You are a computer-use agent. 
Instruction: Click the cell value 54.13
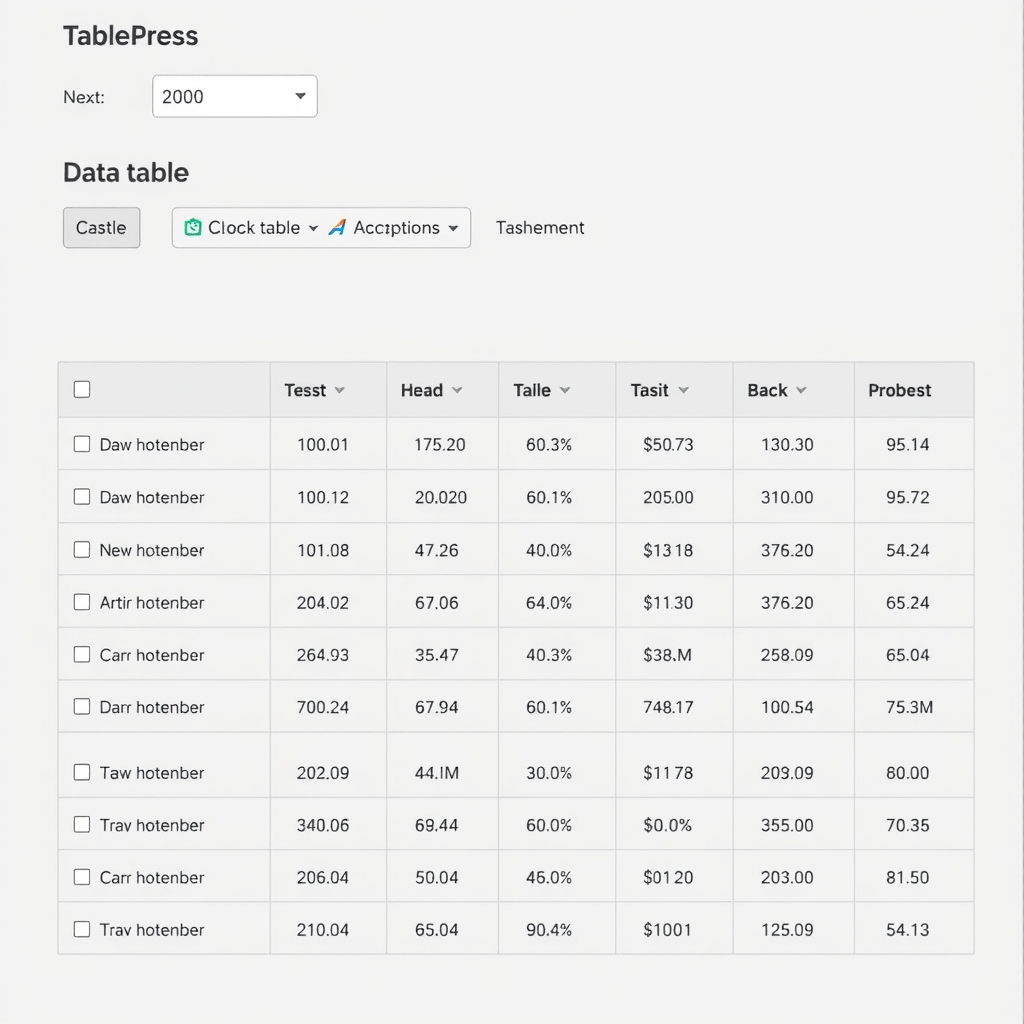point(908,929)
